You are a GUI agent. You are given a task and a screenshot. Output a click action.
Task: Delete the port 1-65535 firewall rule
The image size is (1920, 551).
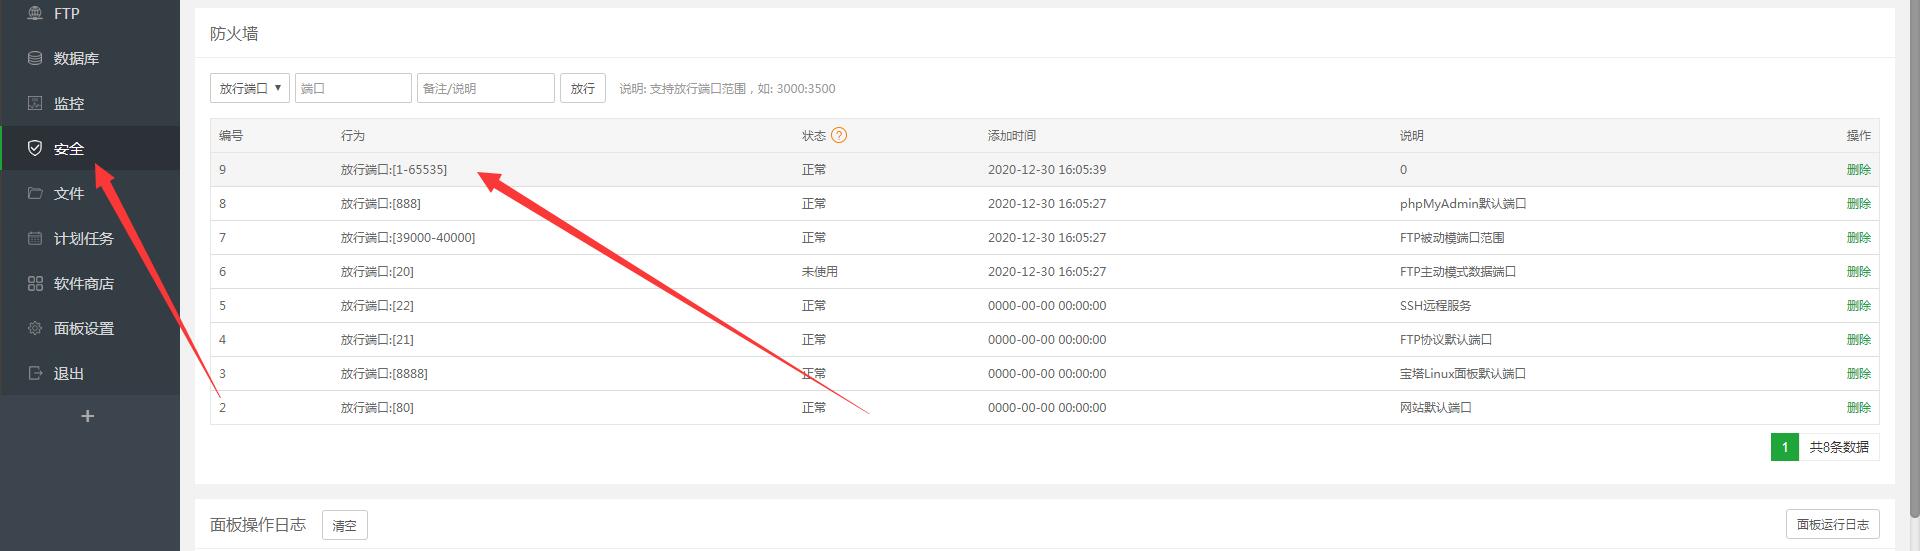click(1858, 170)
